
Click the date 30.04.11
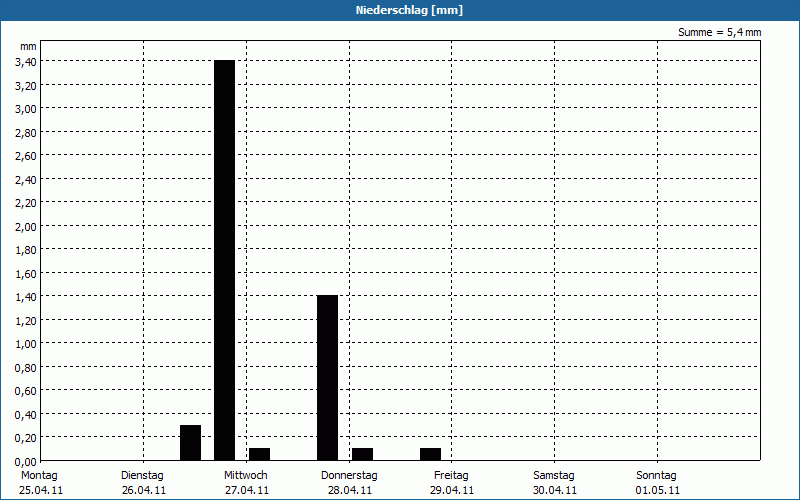click(555, 490)
